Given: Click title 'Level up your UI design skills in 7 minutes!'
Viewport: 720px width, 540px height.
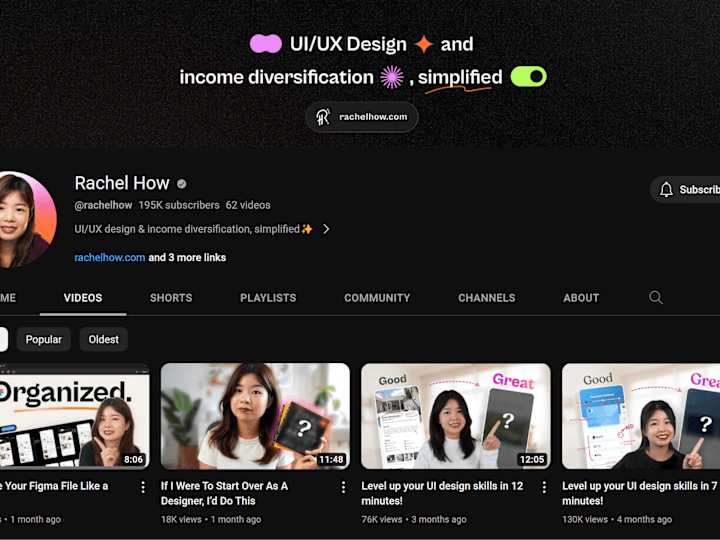Looking at the screenshot, I should click(x=640, y=493).
